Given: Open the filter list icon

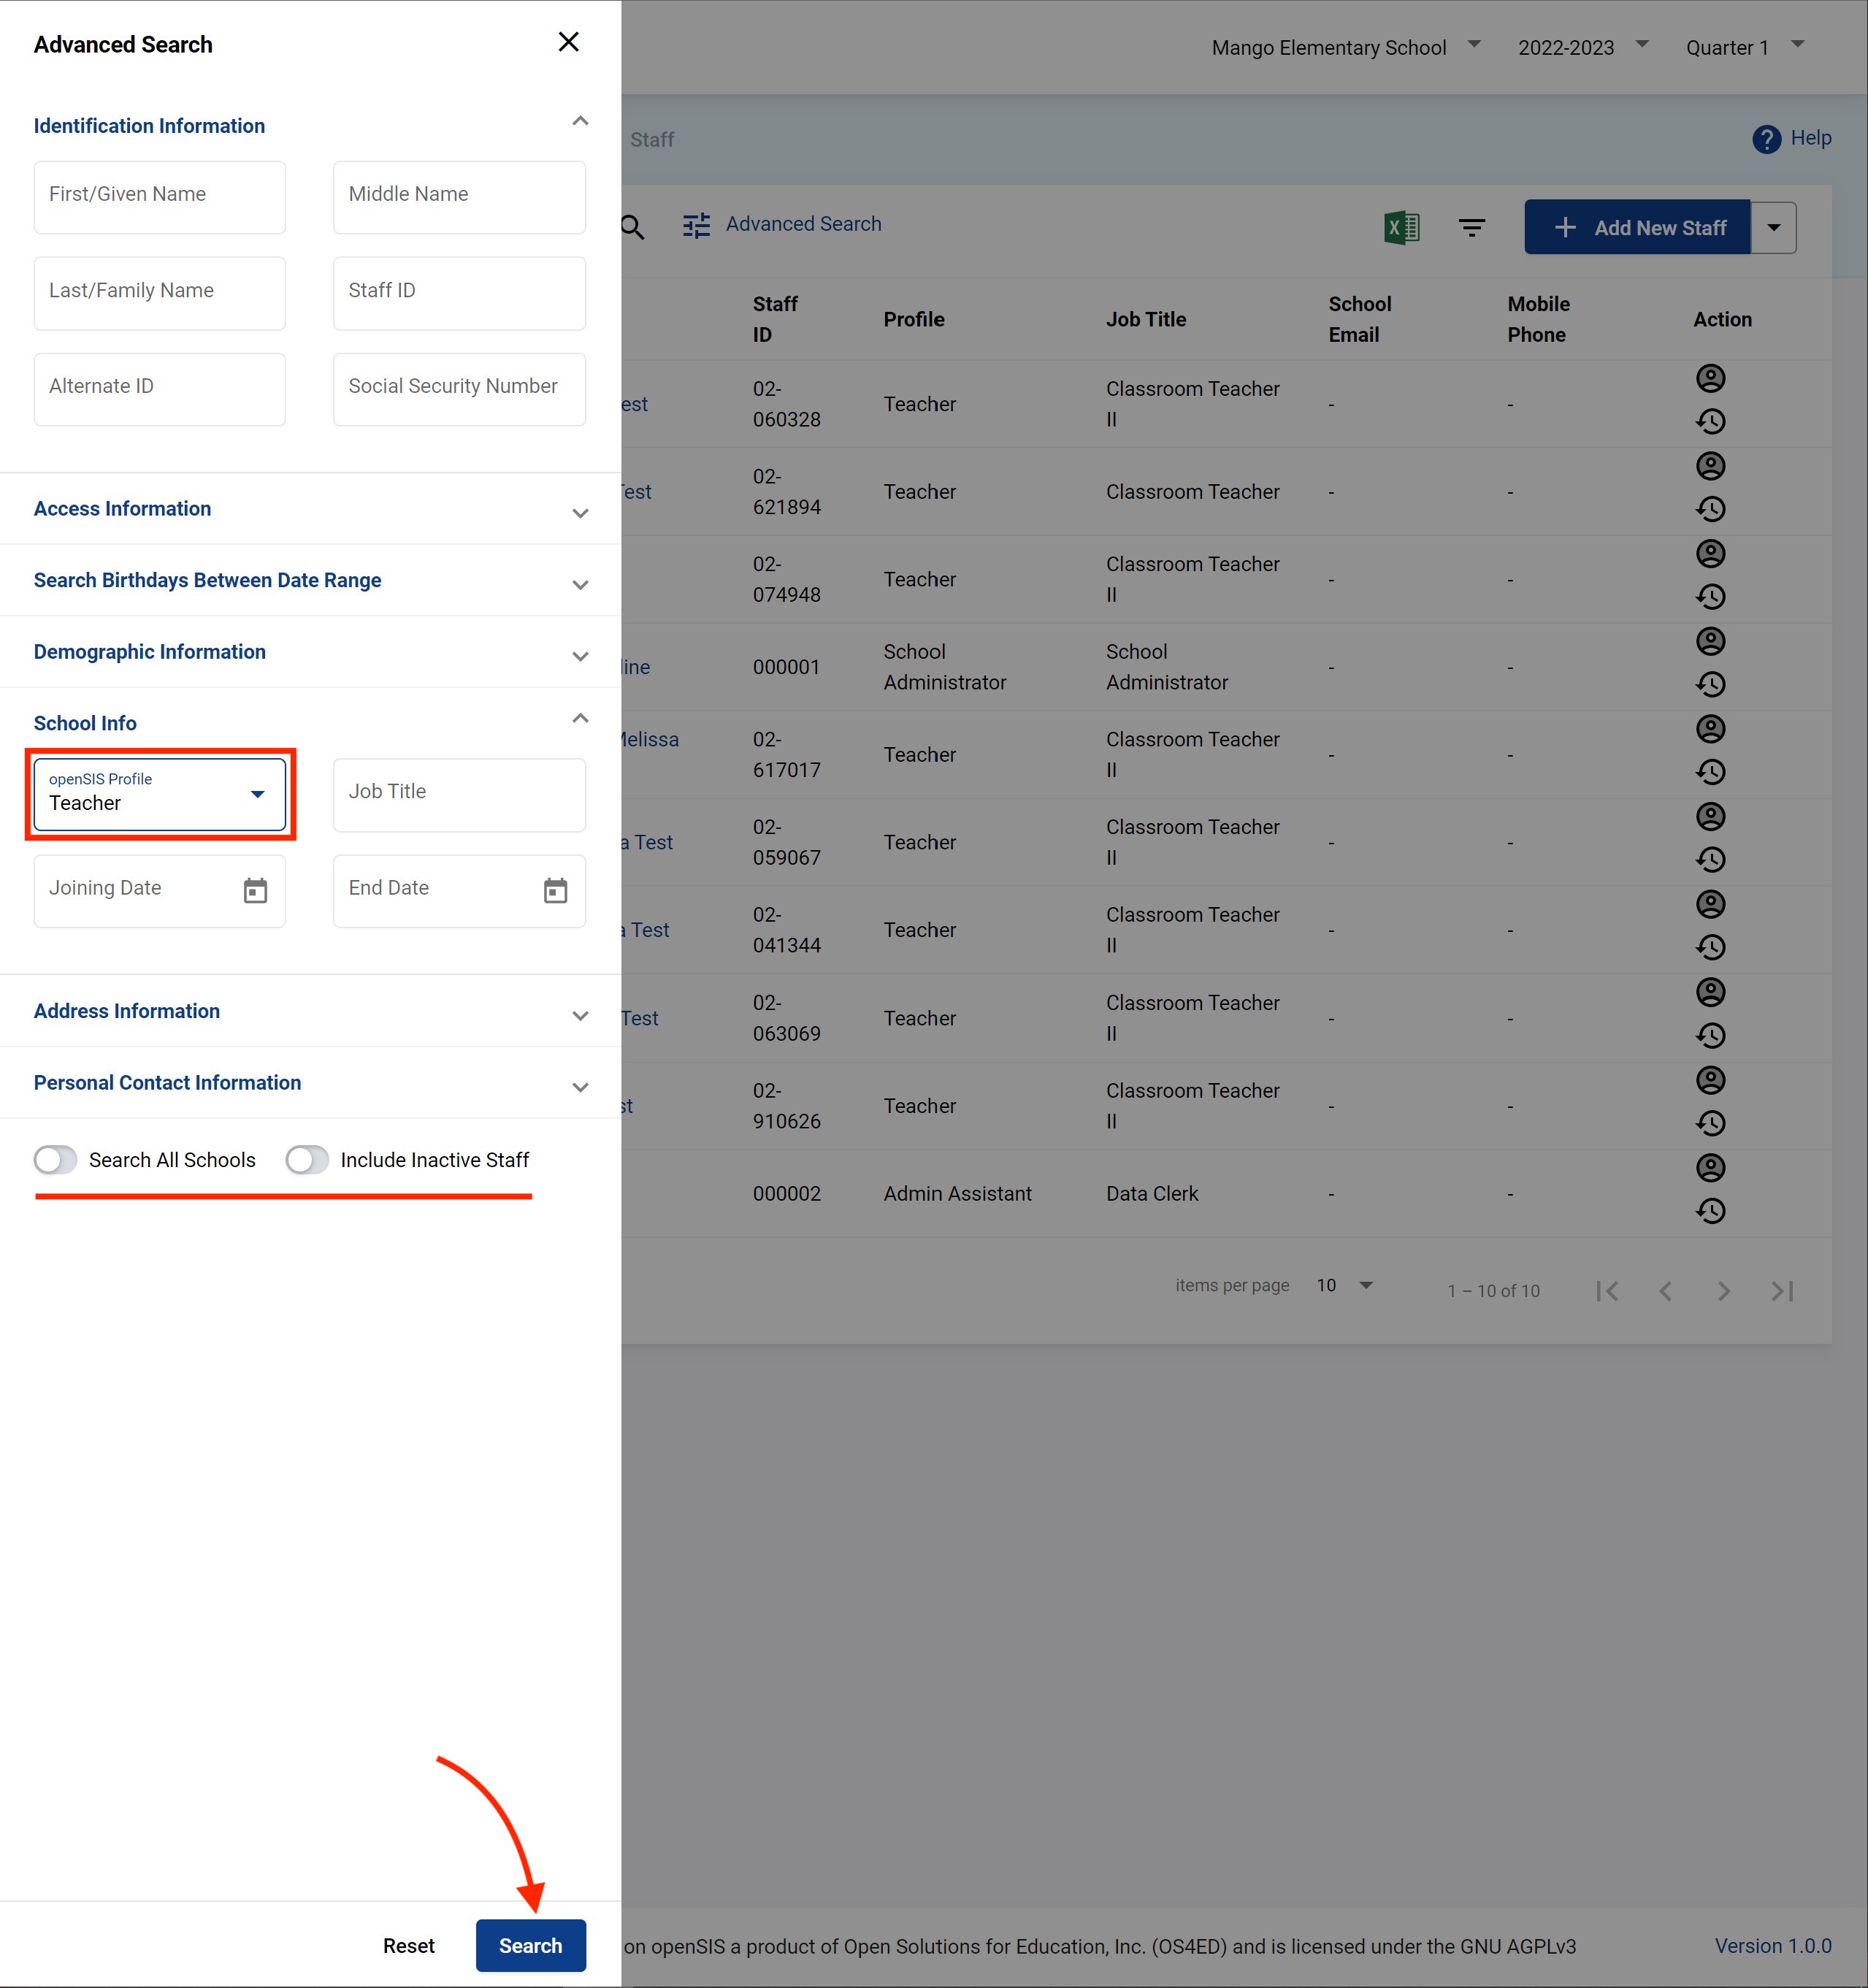Looking at the screenshot, I should click(1471, 228).
